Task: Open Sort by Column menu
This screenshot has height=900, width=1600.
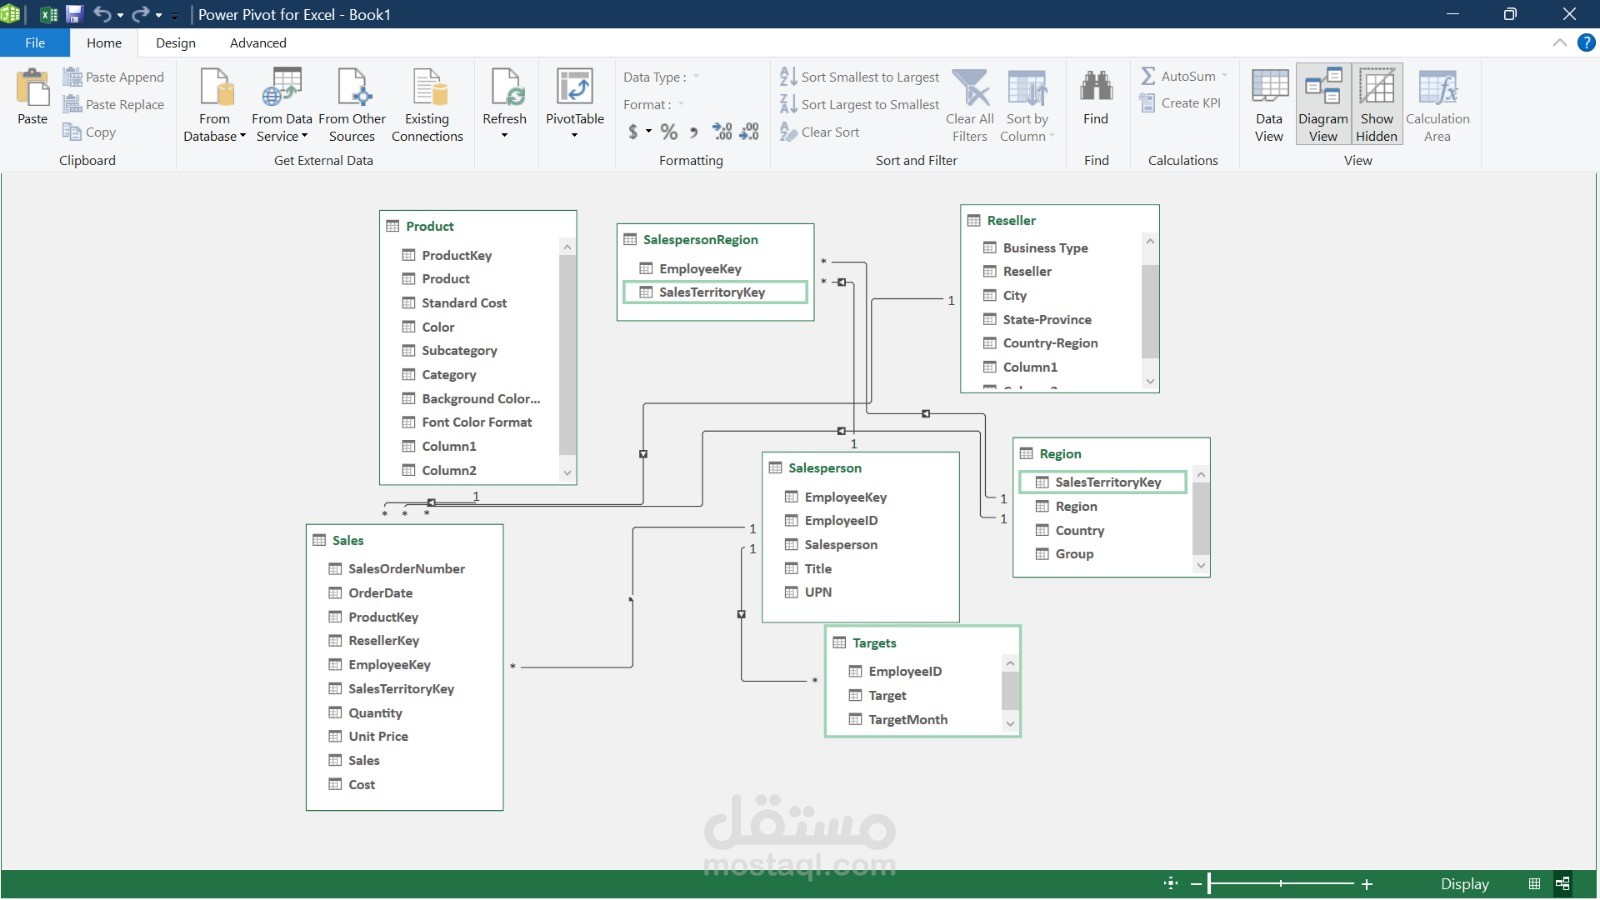Action: pos(1027,105)
